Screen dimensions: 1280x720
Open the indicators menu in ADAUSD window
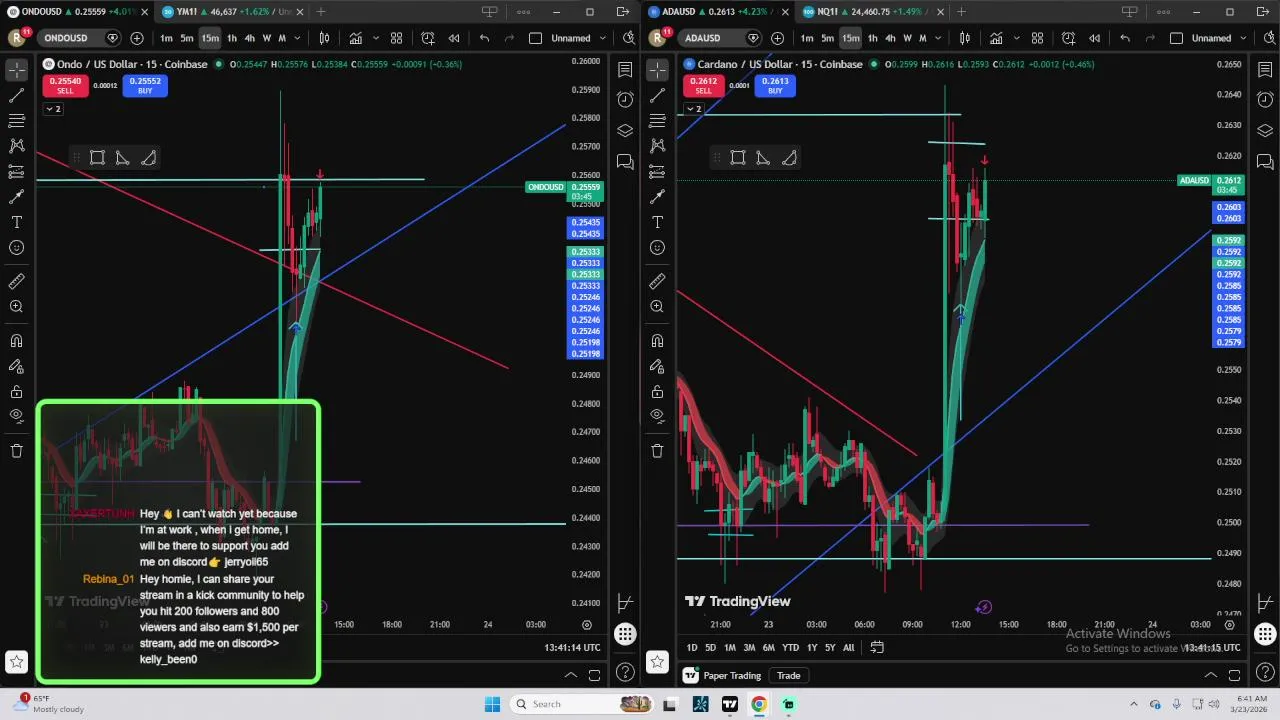[996, 38]
